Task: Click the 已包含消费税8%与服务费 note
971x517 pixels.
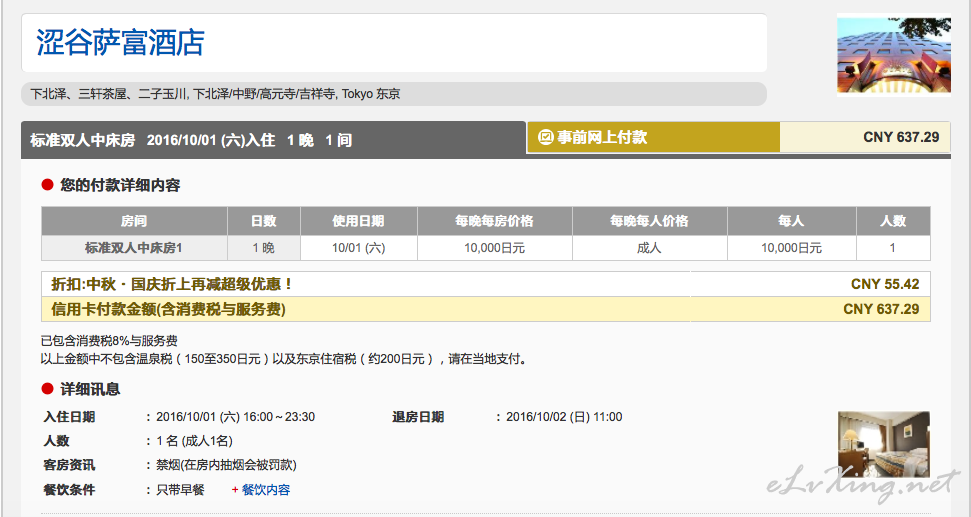Action: (x=109, y=341)
